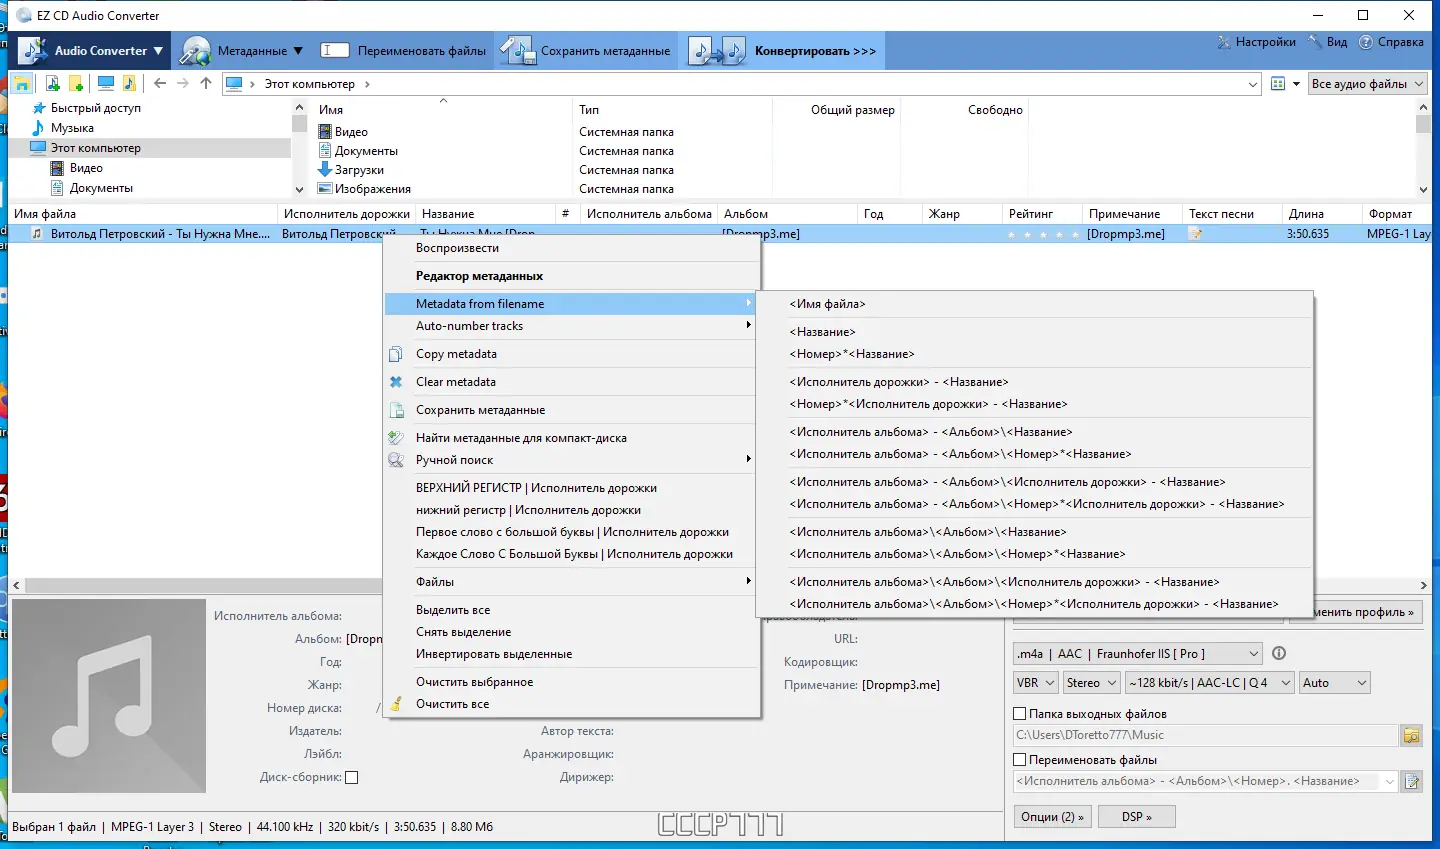The height and width of the screenshot is (849, 1440).
Task: Browse for output folder icon
Action: (1412, 736)
